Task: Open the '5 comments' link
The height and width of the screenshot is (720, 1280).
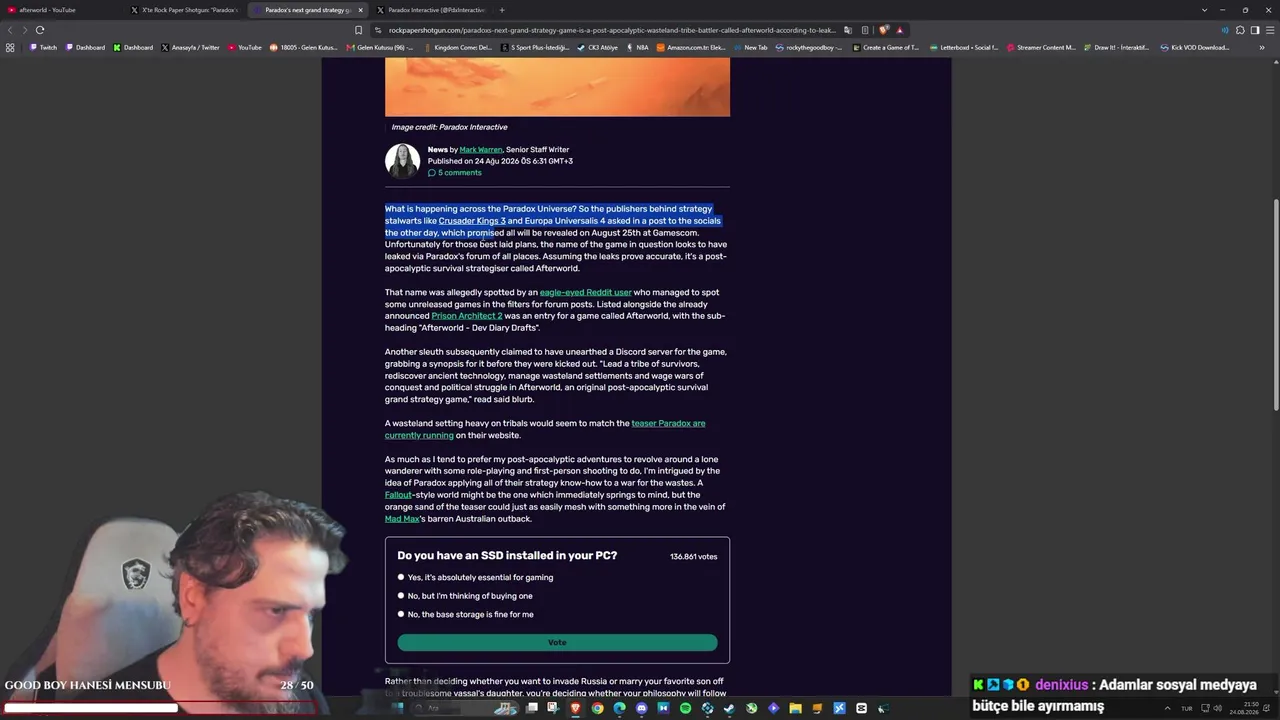Action: tap(459, 173)
